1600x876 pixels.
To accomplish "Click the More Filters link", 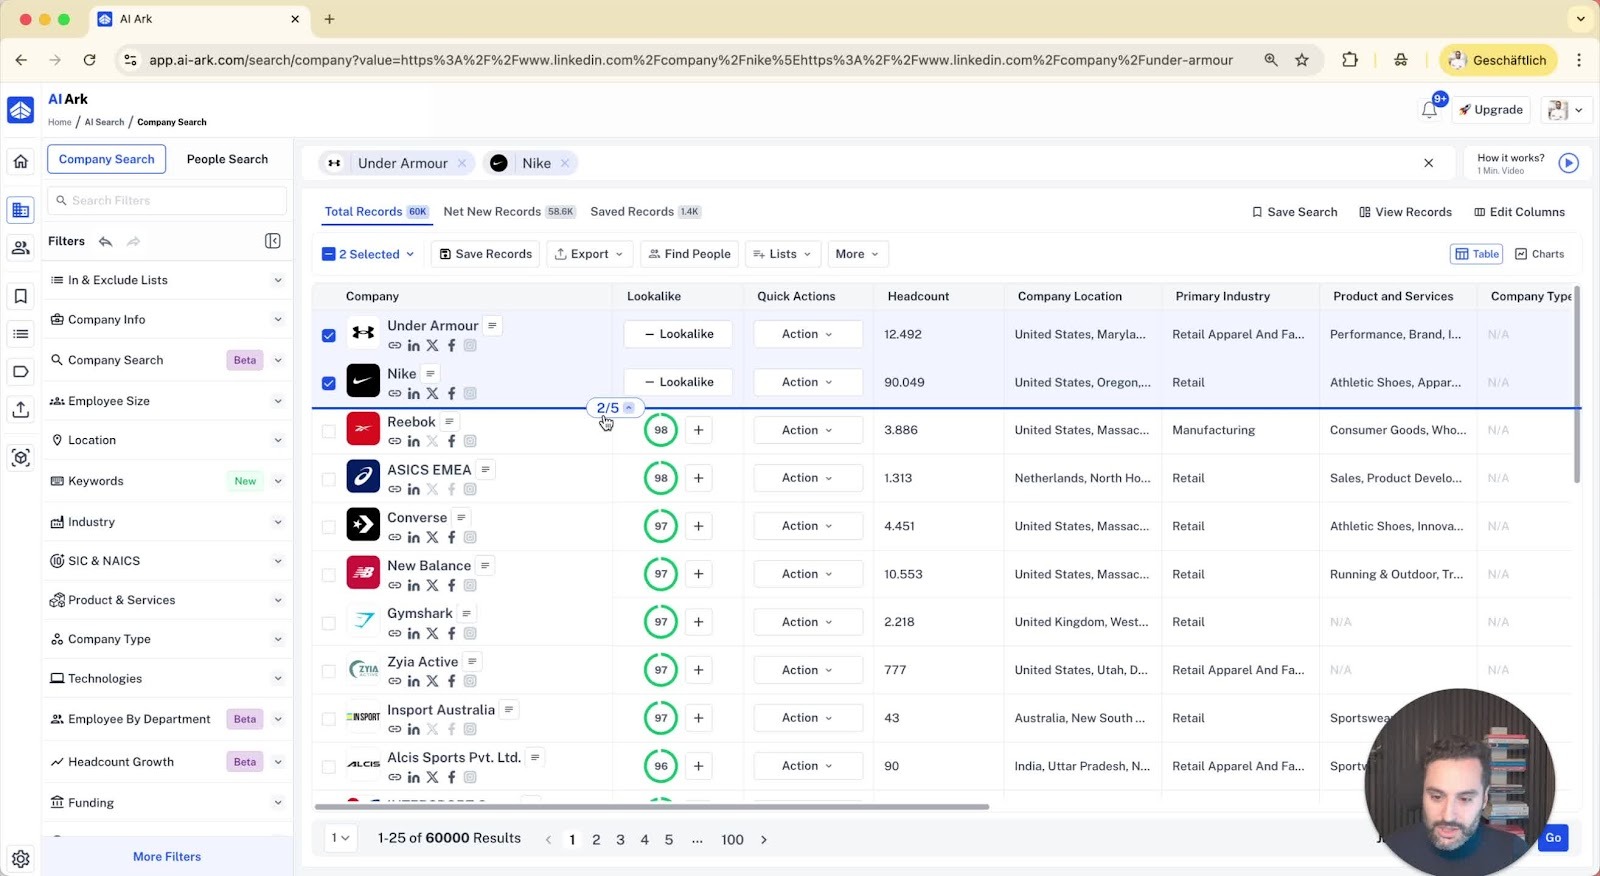I will 167,856.
